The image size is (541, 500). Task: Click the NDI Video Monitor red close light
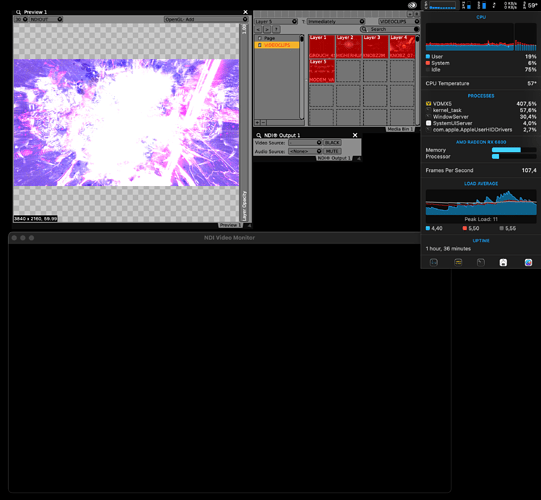point(14,238)
